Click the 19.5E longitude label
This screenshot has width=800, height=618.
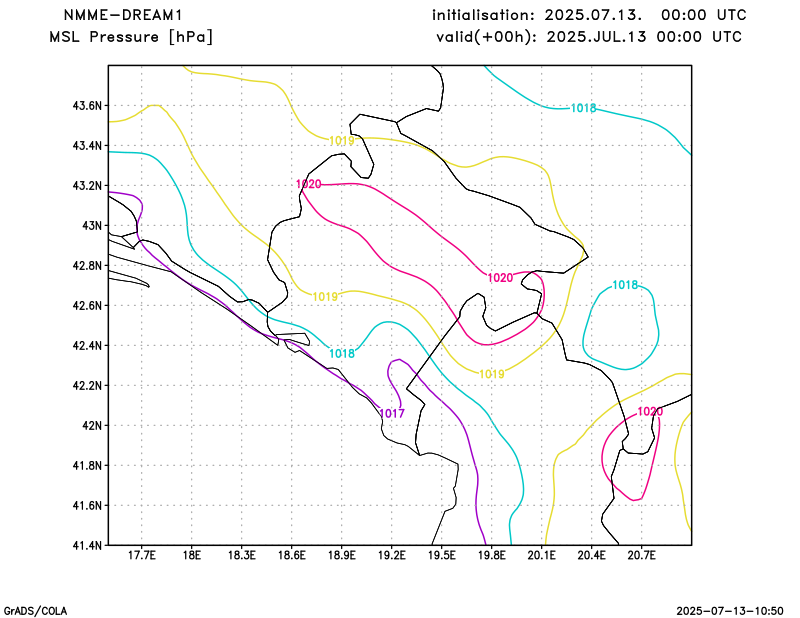[x=441, y=555]
